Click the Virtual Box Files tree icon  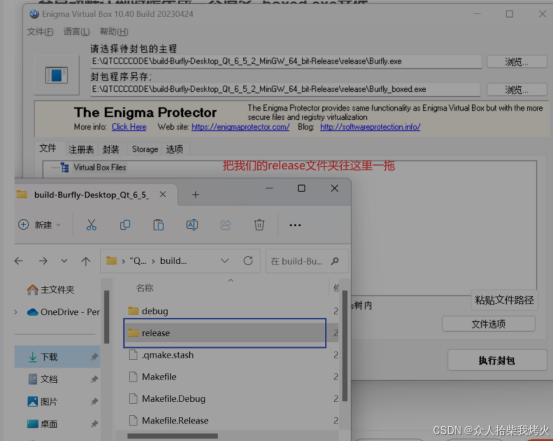pyautogui.click(x=64, y=167)
